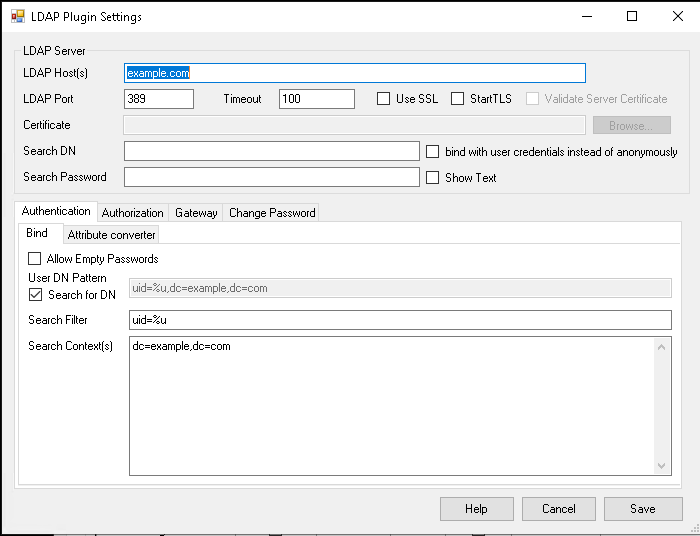Click the LDAP Host(s) text field
Screen dimensions: 700x536
(x=354, y=73)
